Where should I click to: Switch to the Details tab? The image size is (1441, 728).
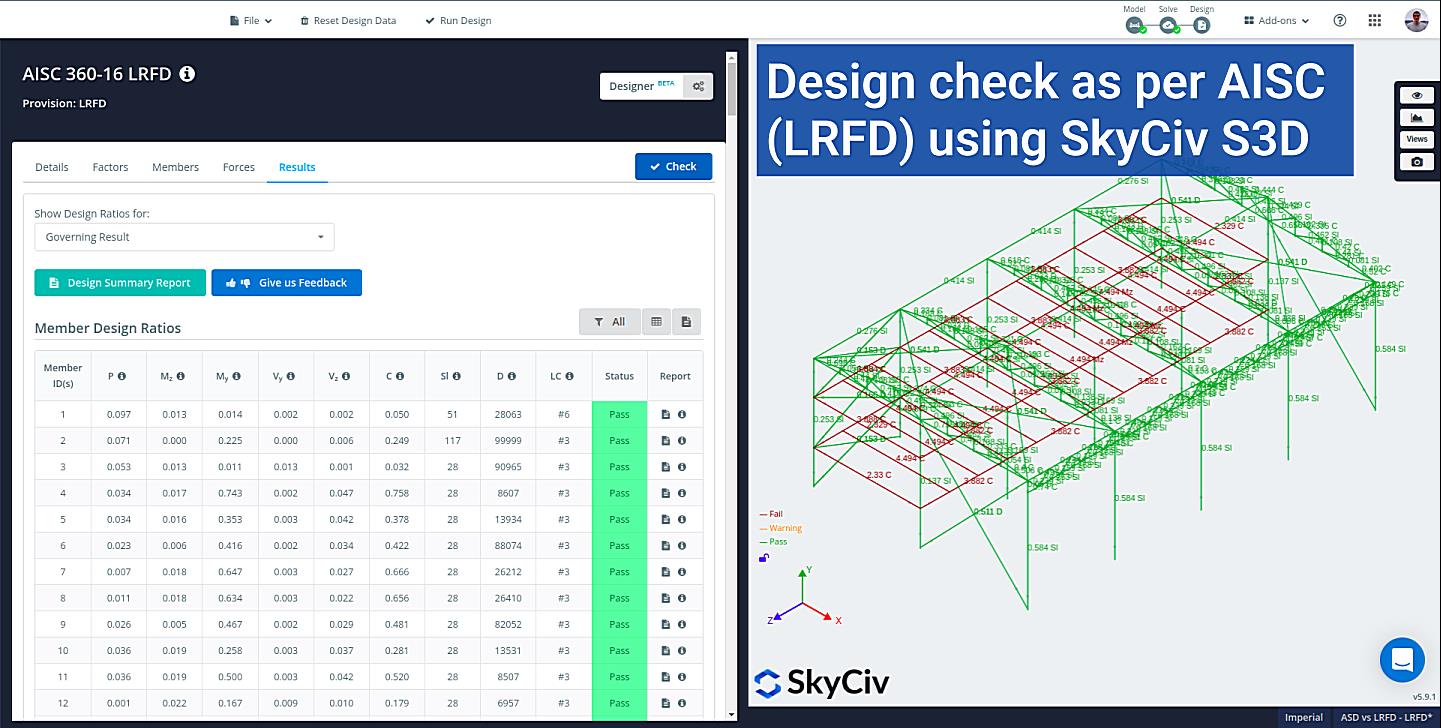(x=52, y=167)
